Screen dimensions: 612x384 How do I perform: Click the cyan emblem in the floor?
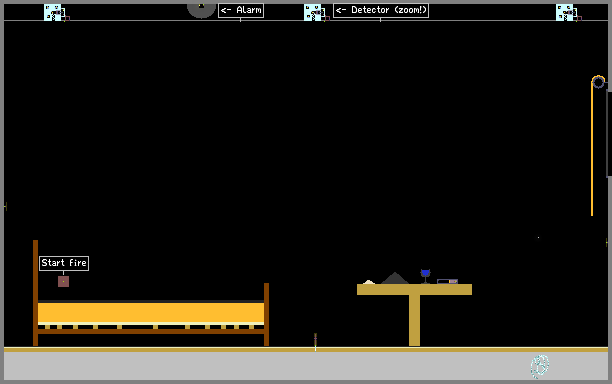point(540,366)
